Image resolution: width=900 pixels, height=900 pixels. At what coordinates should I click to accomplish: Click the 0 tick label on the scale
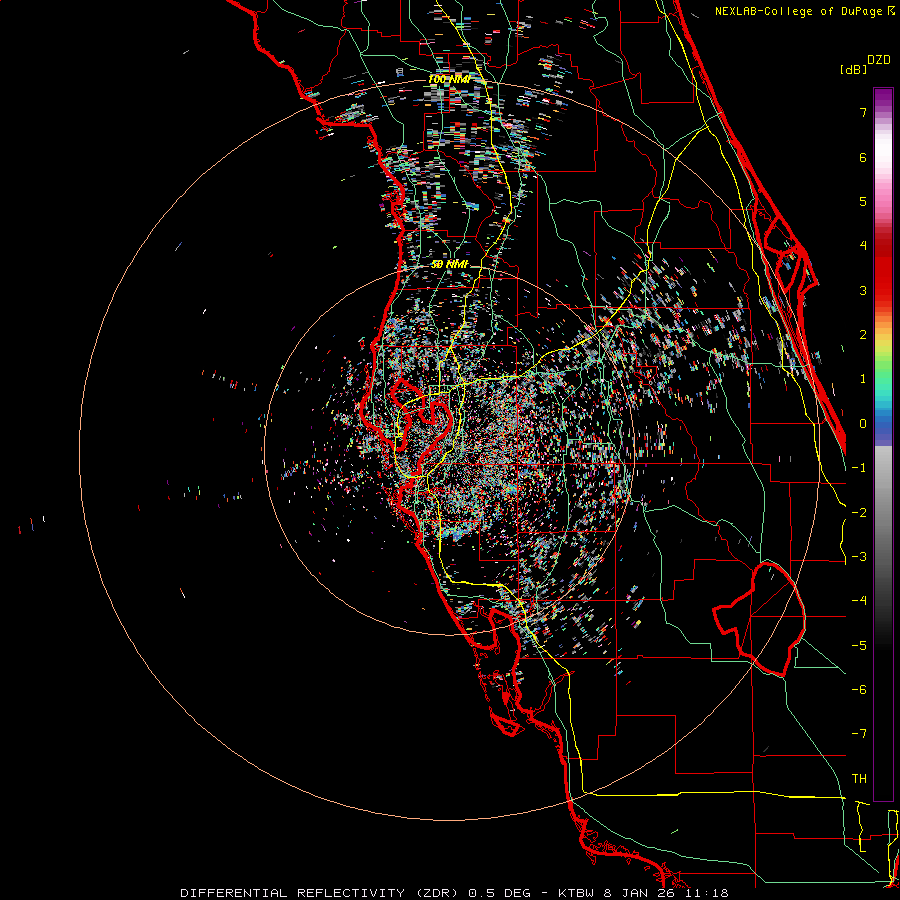tap(863, 424)
